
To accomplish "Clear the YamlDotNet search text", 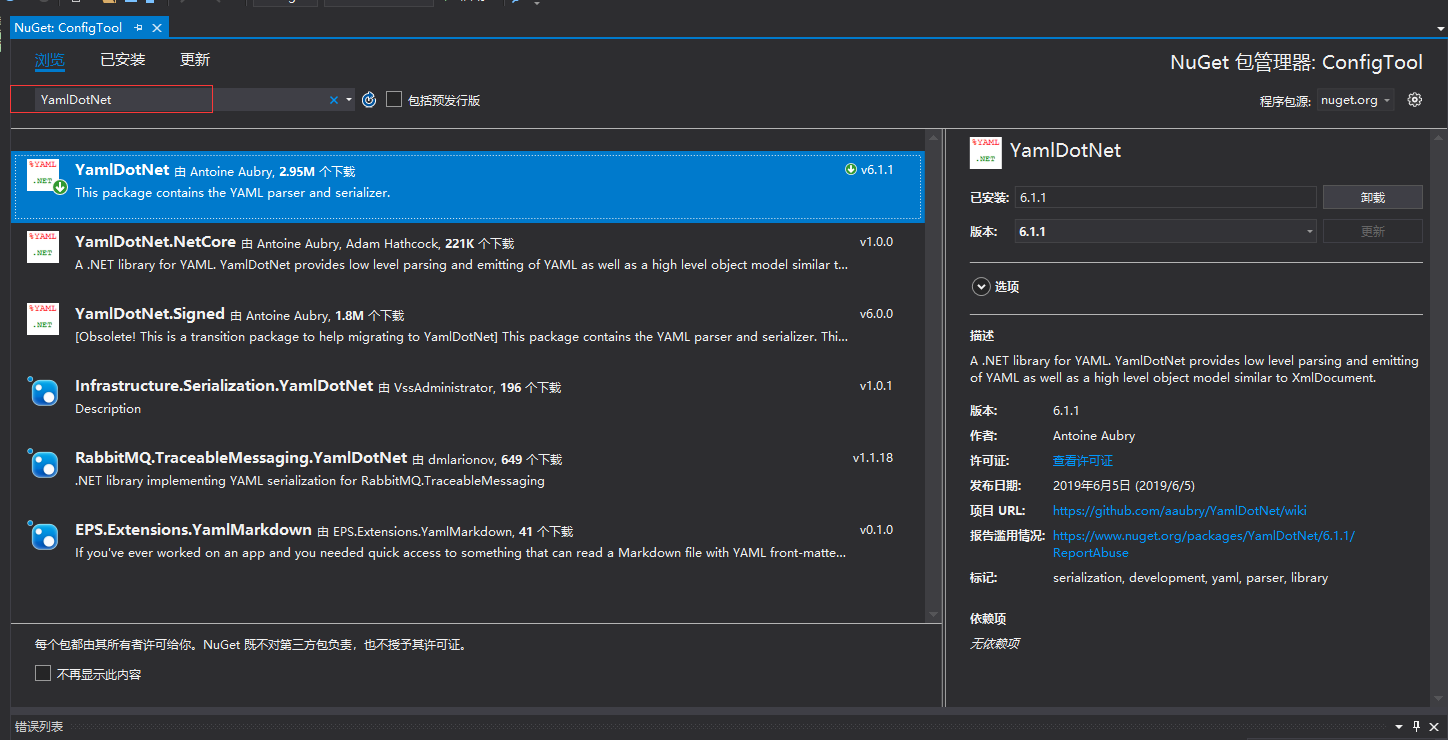I will 334,100.
